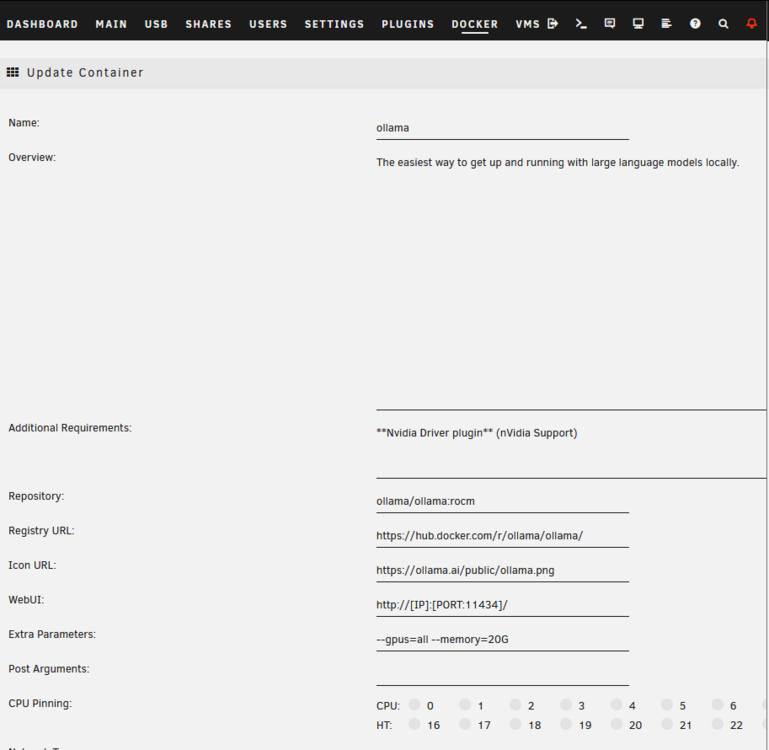This screenshot has width=769, height=750.
Task: Click the Update Container heading text
Action: [x=85, y=73]
